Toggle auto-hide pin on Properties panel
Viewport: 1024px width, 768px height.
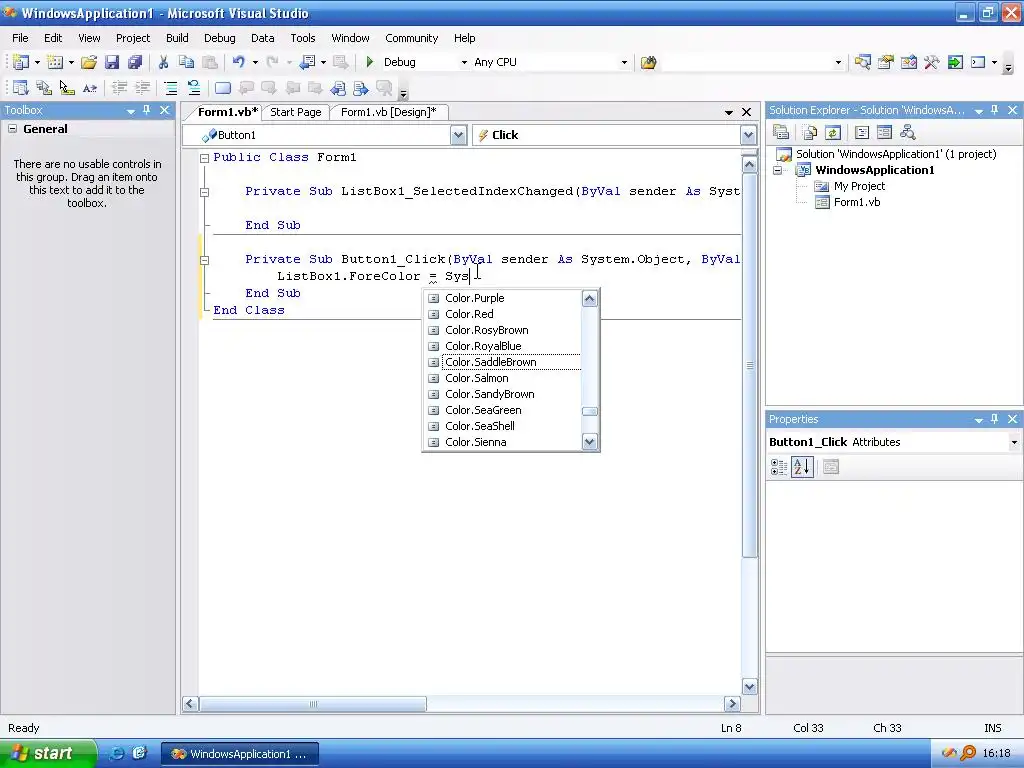pos(994,419)
